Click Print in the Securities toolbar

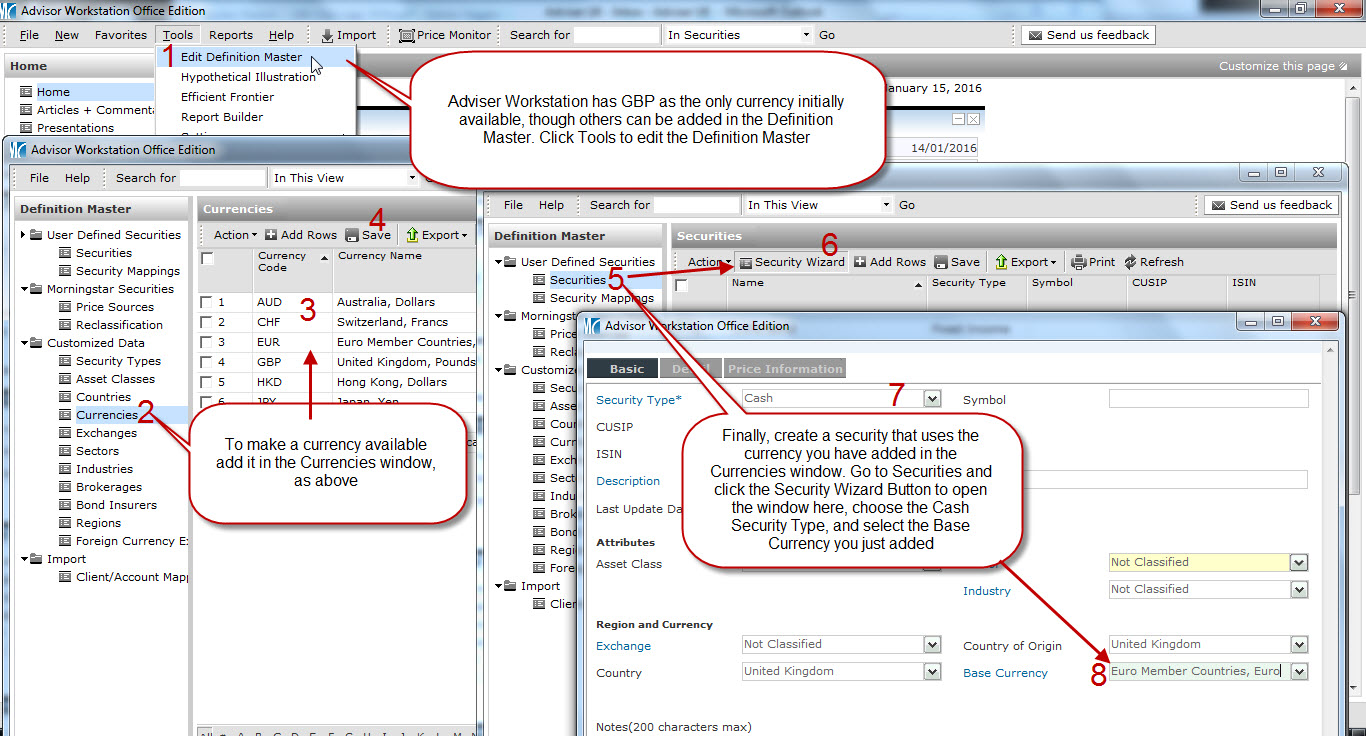click(1093, 262)
